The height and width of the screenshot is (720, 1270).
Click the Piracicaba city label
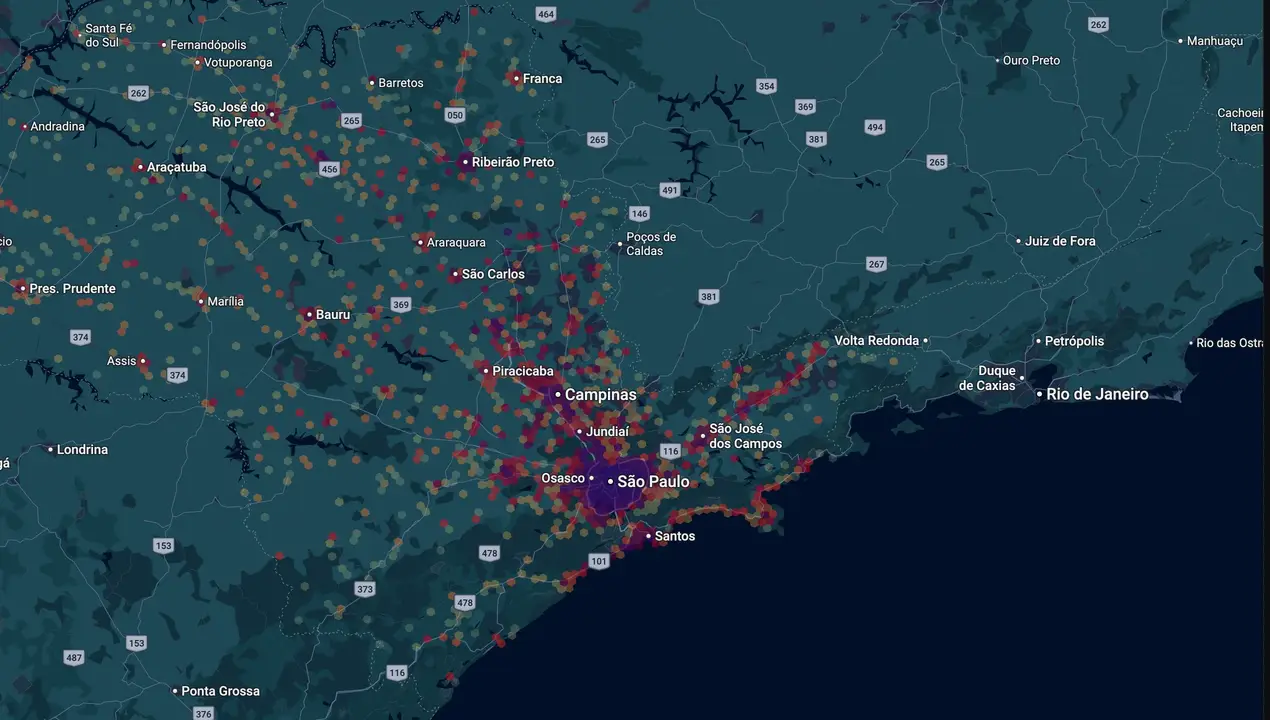523,371
